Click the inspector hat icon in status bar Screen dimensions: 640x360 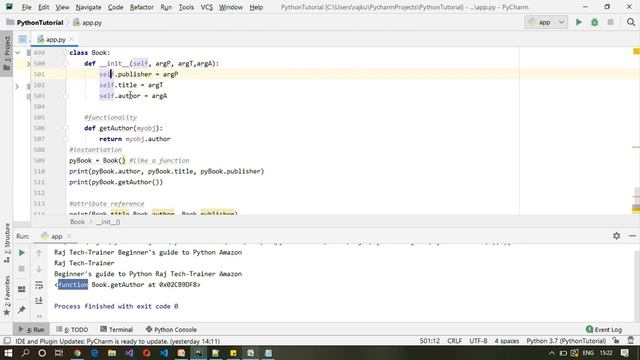pyautogui.click(x=631, y=341)
